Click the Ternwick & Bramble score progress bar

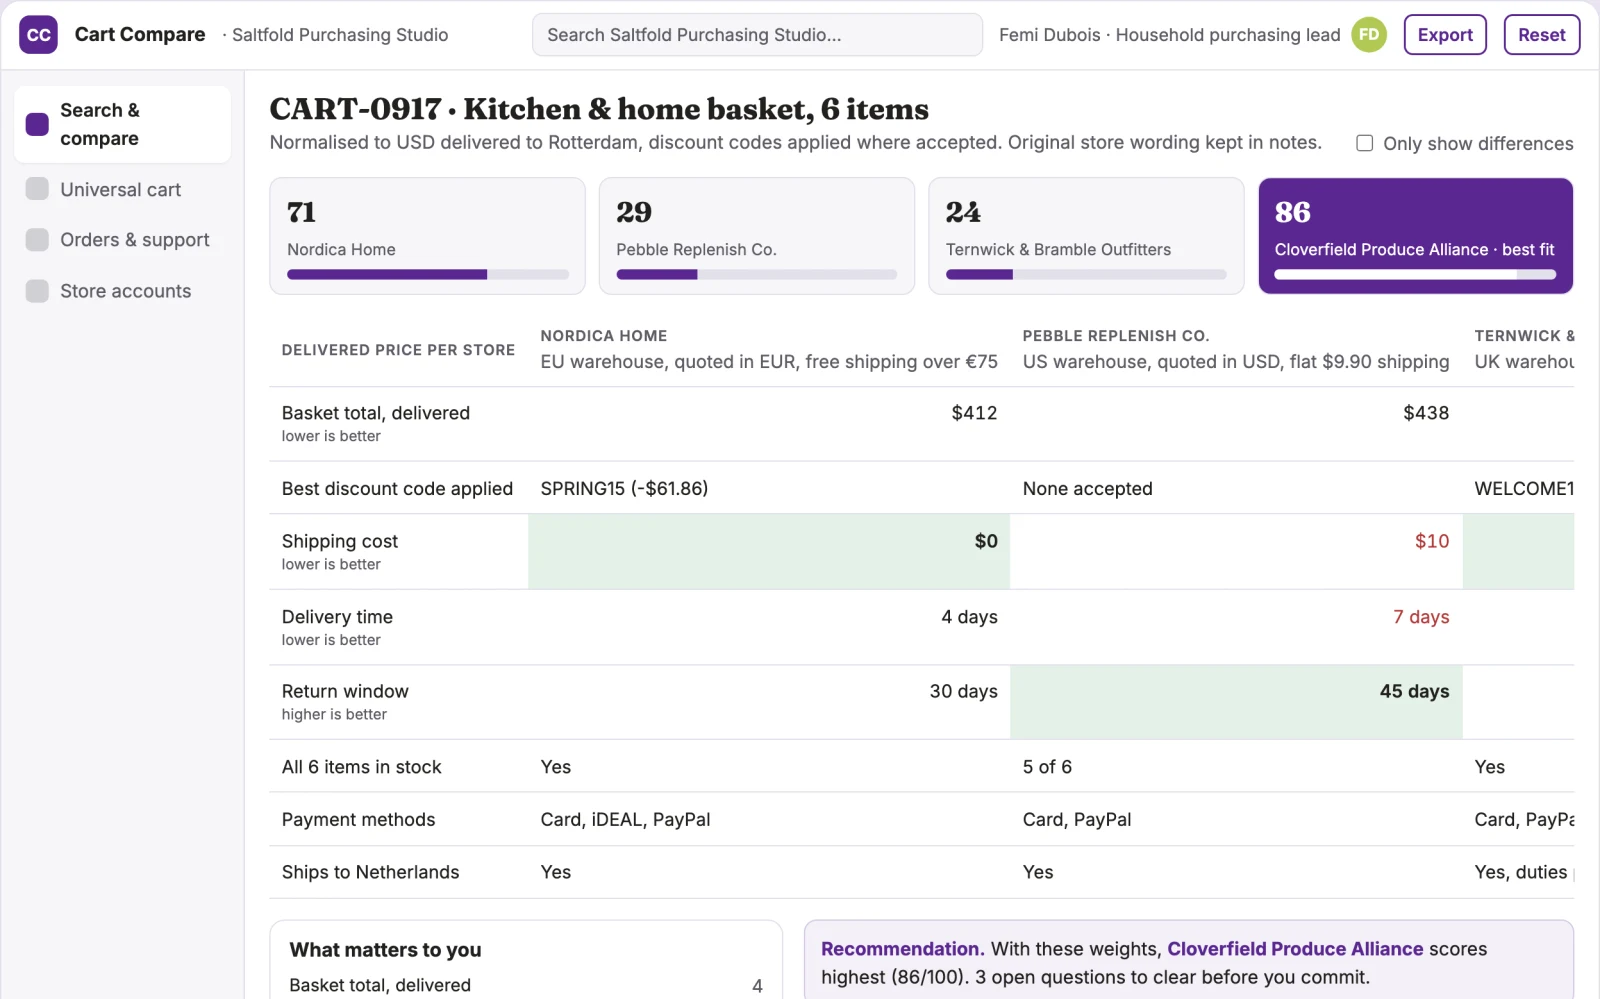1086,275
